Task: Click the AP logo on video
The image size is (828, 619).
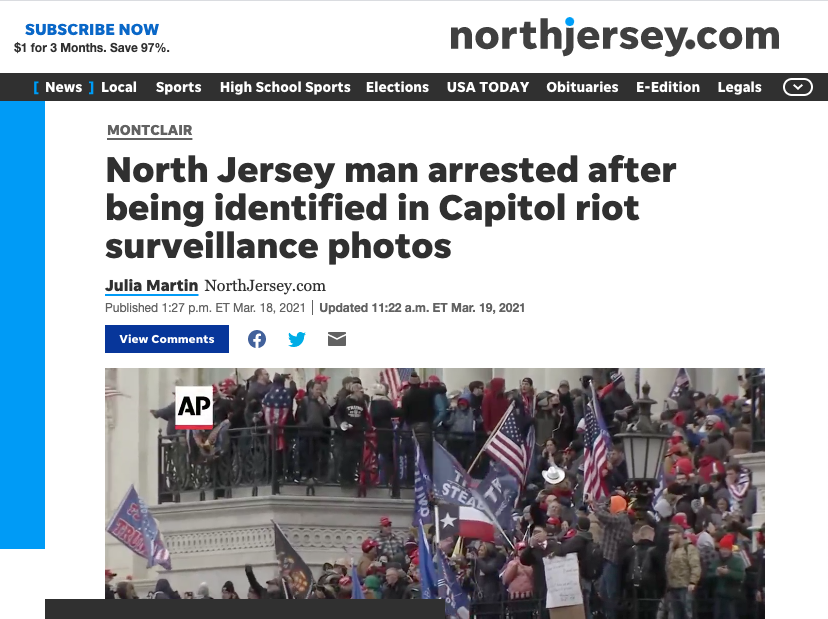Action: (x=194, y=407)
